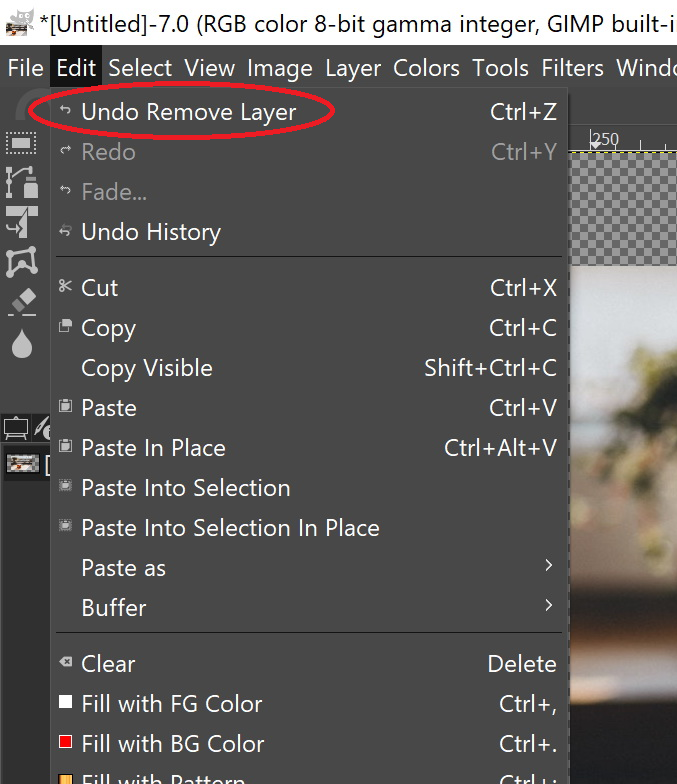Click Copy Visible menu entry
The width and height of the screenshot is (677, 784).
146,368
